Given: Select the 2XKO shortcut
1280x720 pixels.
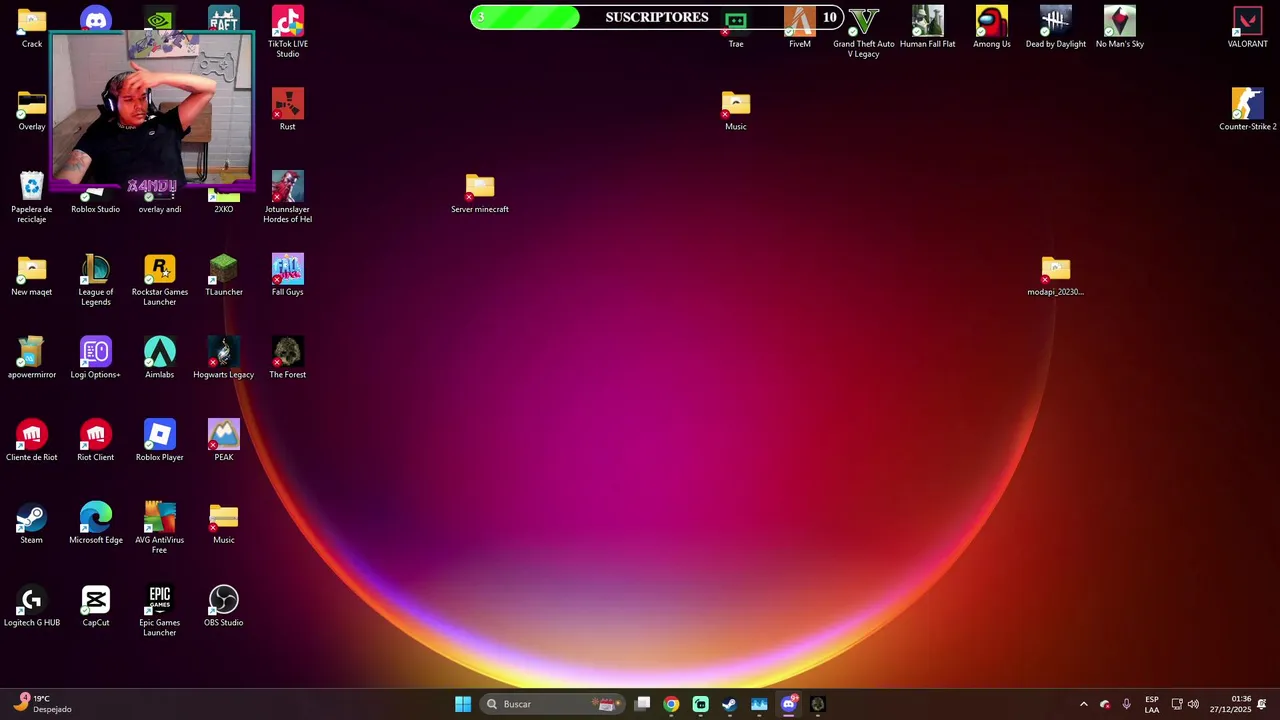Looking at the screenshot, I should 224,203.
